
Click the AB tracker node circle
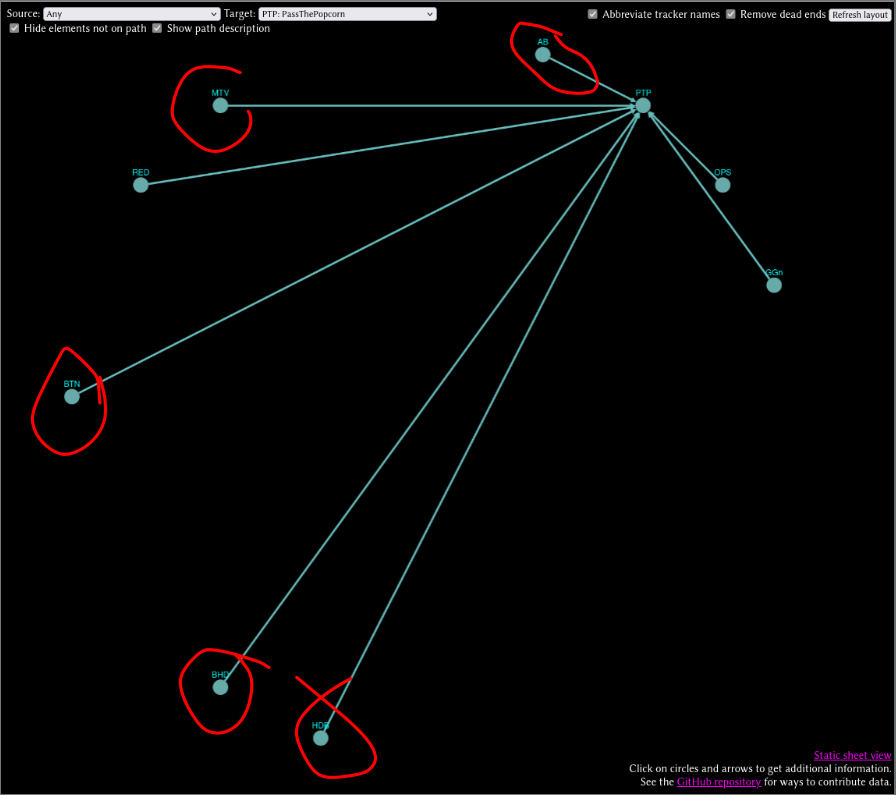(542, 55)
